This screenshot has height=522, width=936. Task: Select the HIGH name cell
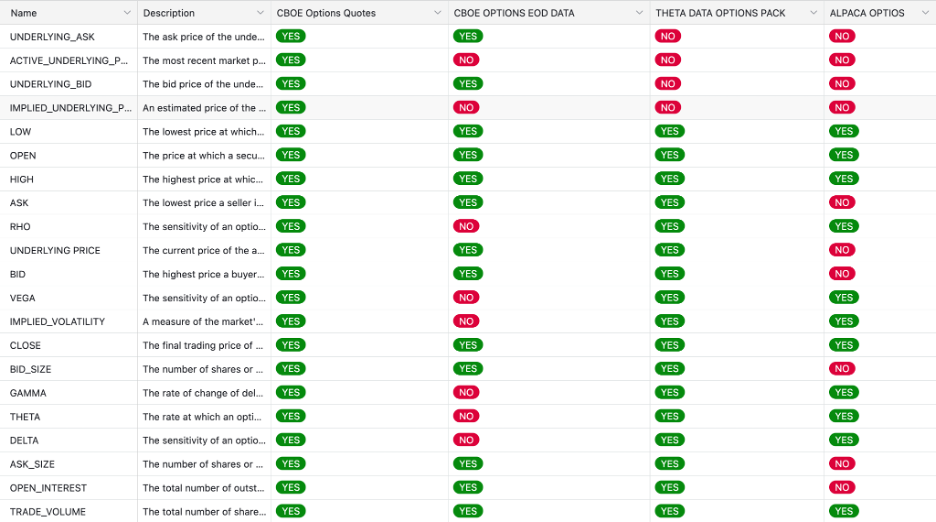click(x=69, y=179)
